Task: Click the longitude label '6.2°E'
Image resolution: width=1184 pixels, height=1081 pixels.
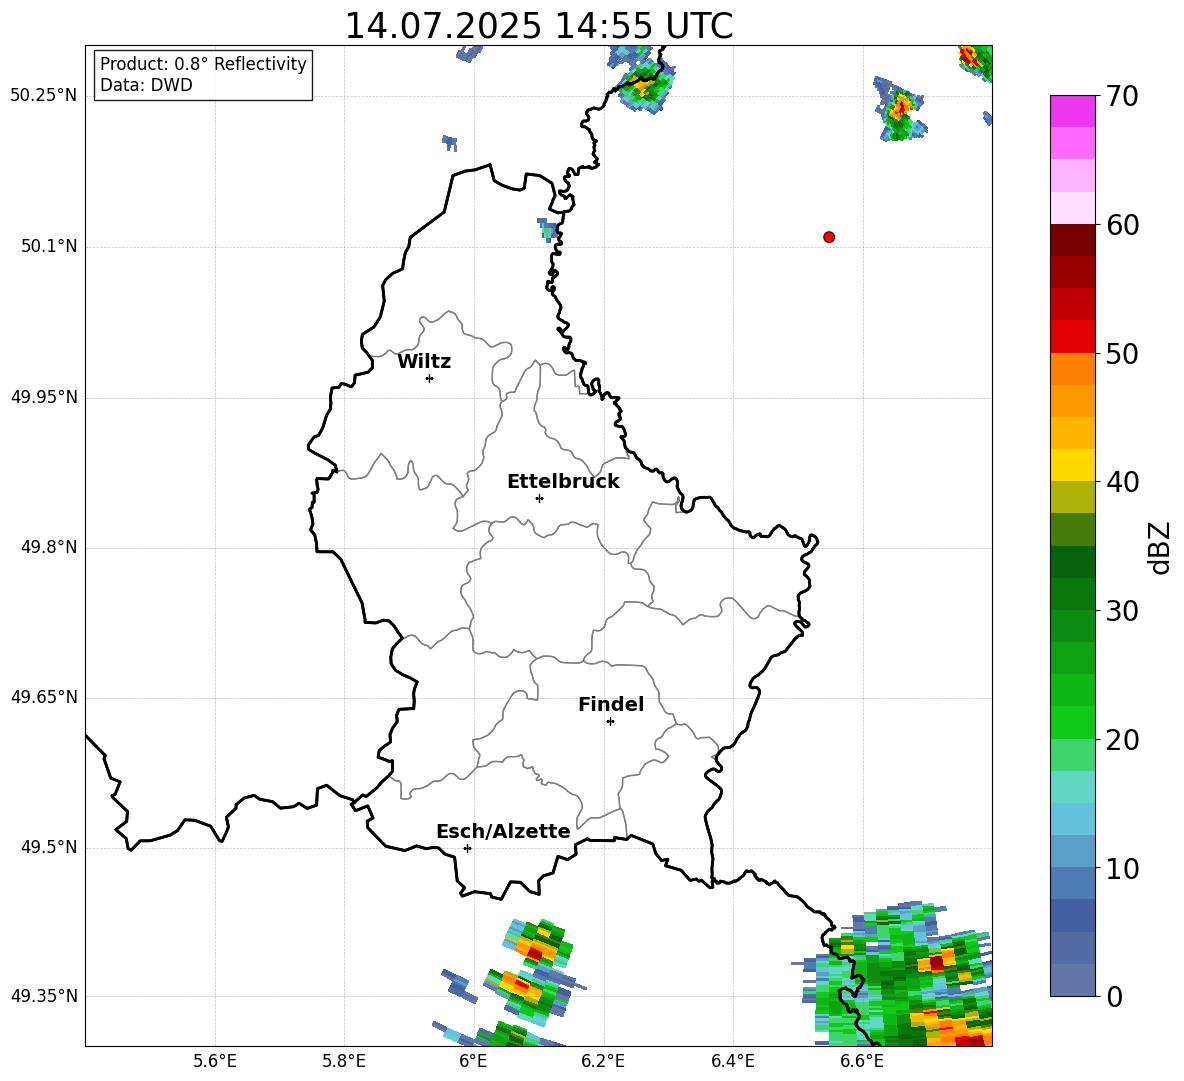Action: tap(603, 1061)
